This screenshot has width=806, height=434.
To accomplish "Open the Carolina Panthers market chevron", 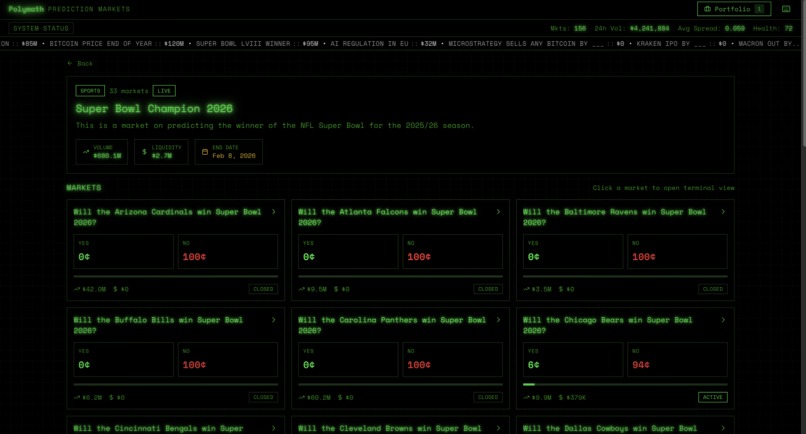I will coord(498,320).
